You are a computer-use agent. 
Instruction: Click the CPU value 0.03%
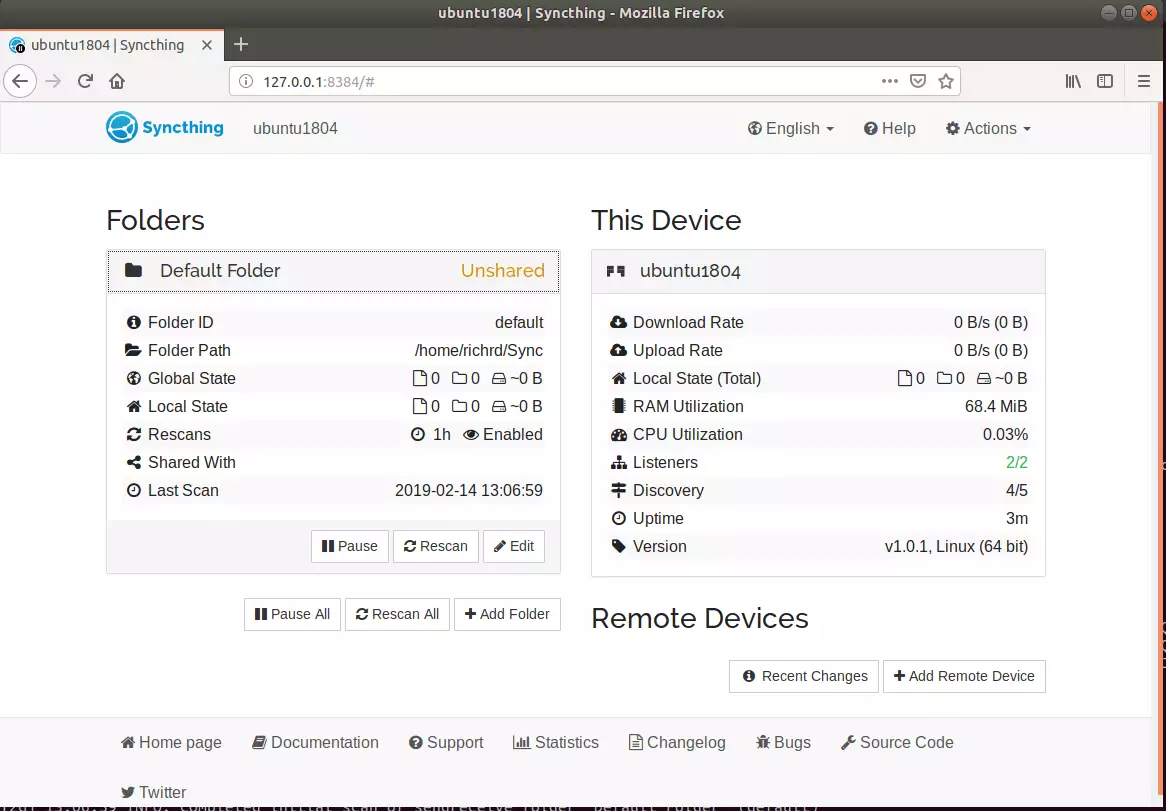pyautogui.click(x=1005, y=434)
